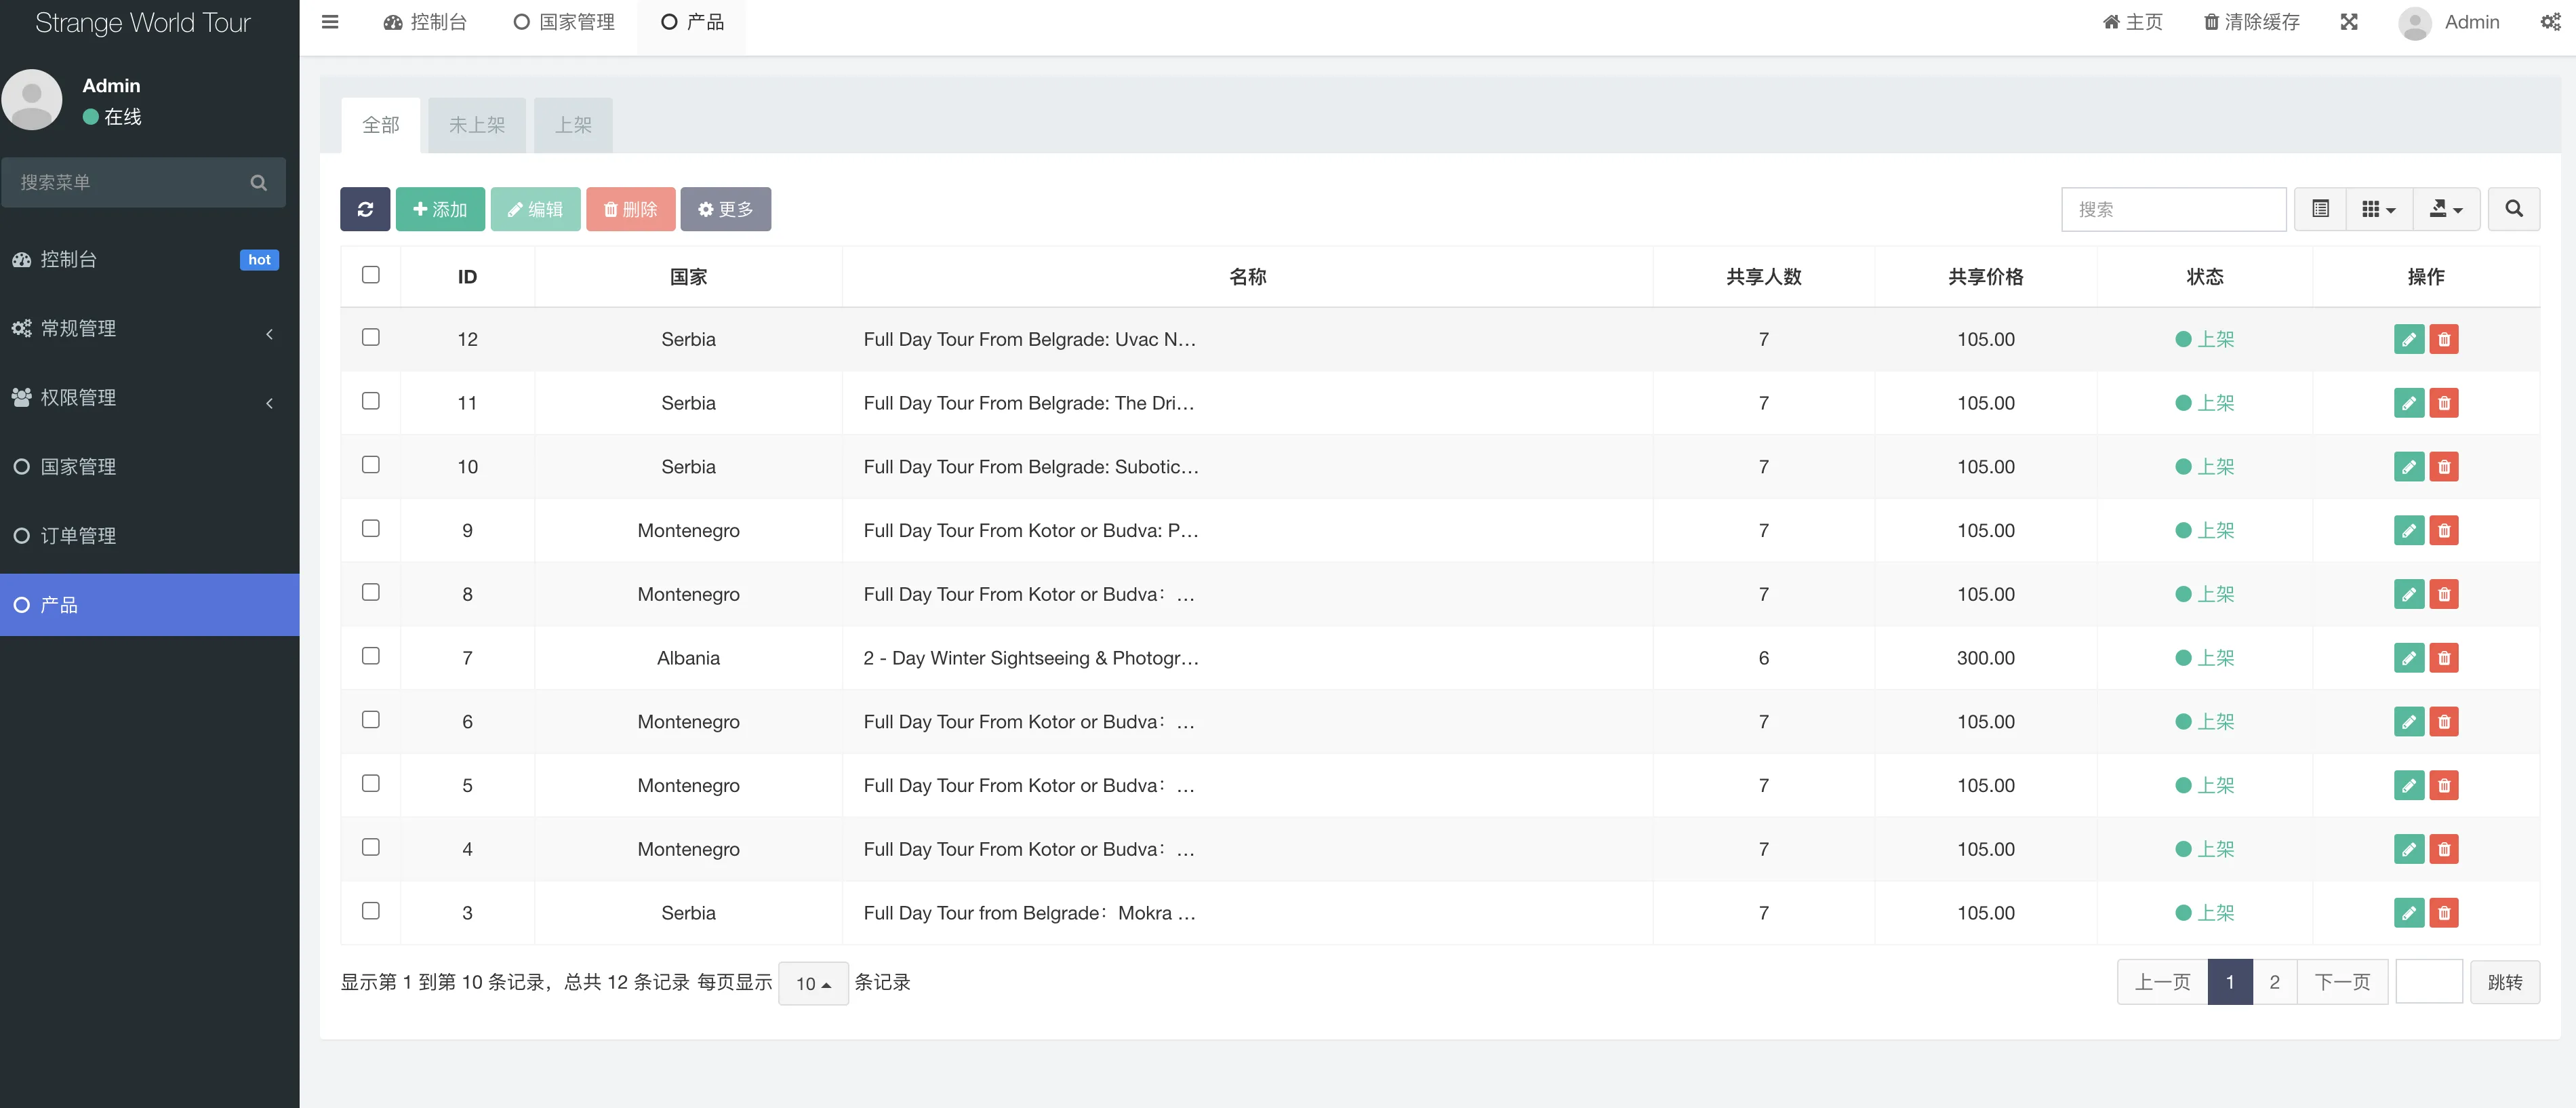Open the 国家管理 top navigation tab

(564, 22)
